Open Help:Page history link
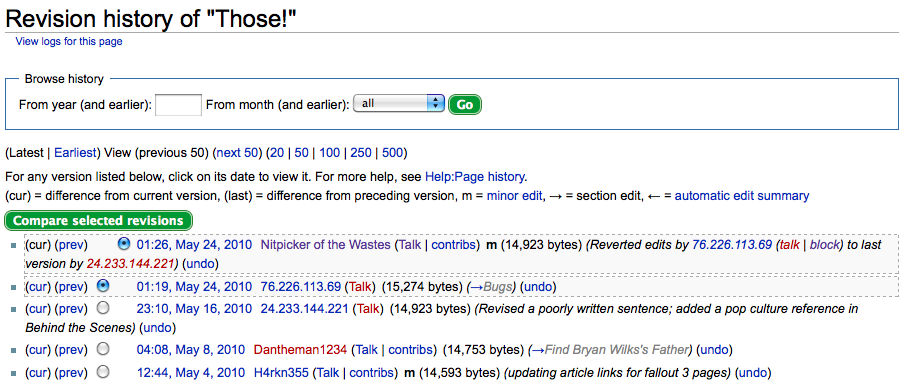The width and height of the screenshot is (905, 387). pyautogui.click(x=474, y=176)
